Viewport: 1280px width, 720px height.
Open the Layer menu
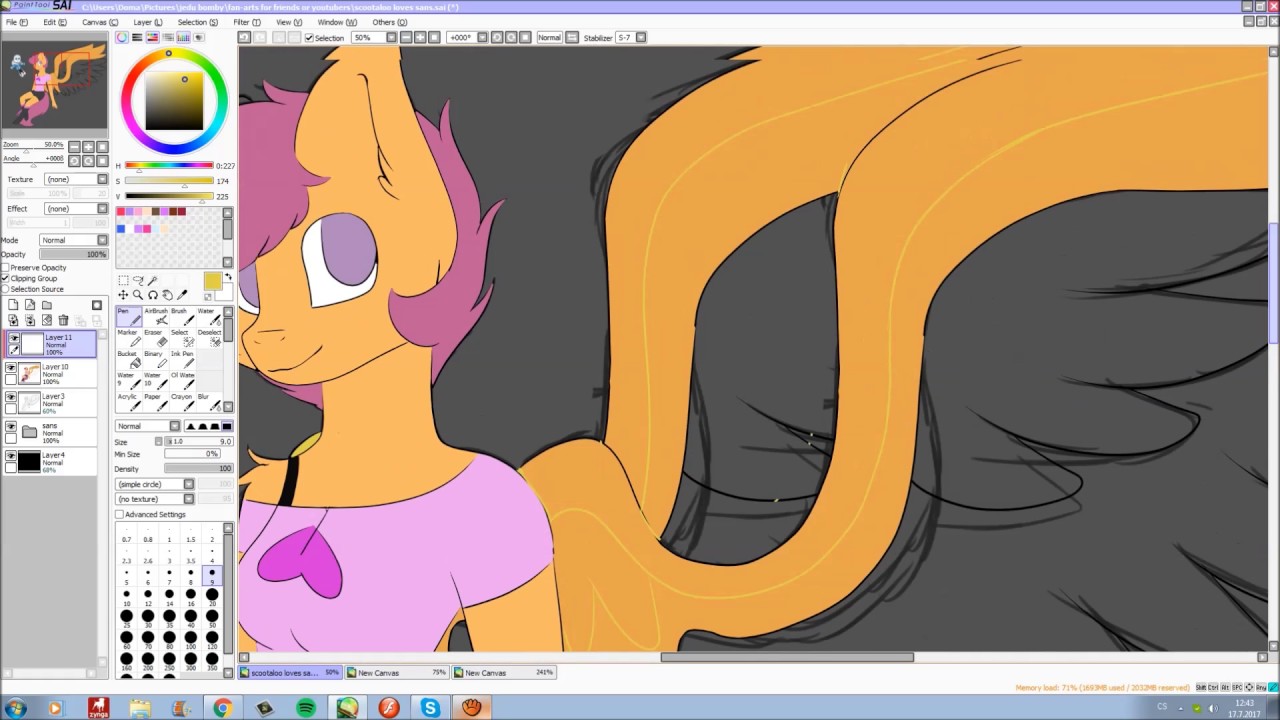click(x=147, y=22)
